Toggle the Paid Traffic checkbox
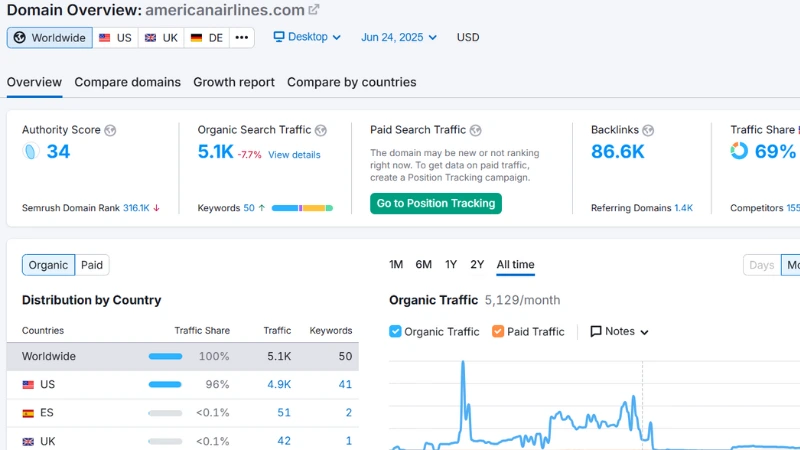 498,332
